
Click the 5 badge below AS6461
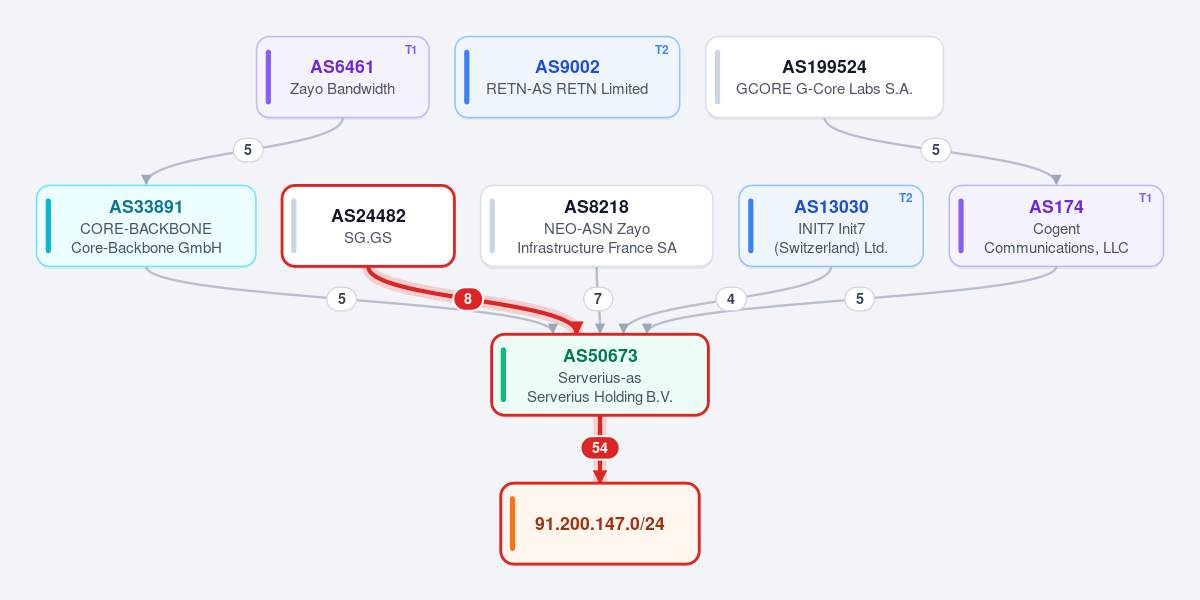(248, 150)
